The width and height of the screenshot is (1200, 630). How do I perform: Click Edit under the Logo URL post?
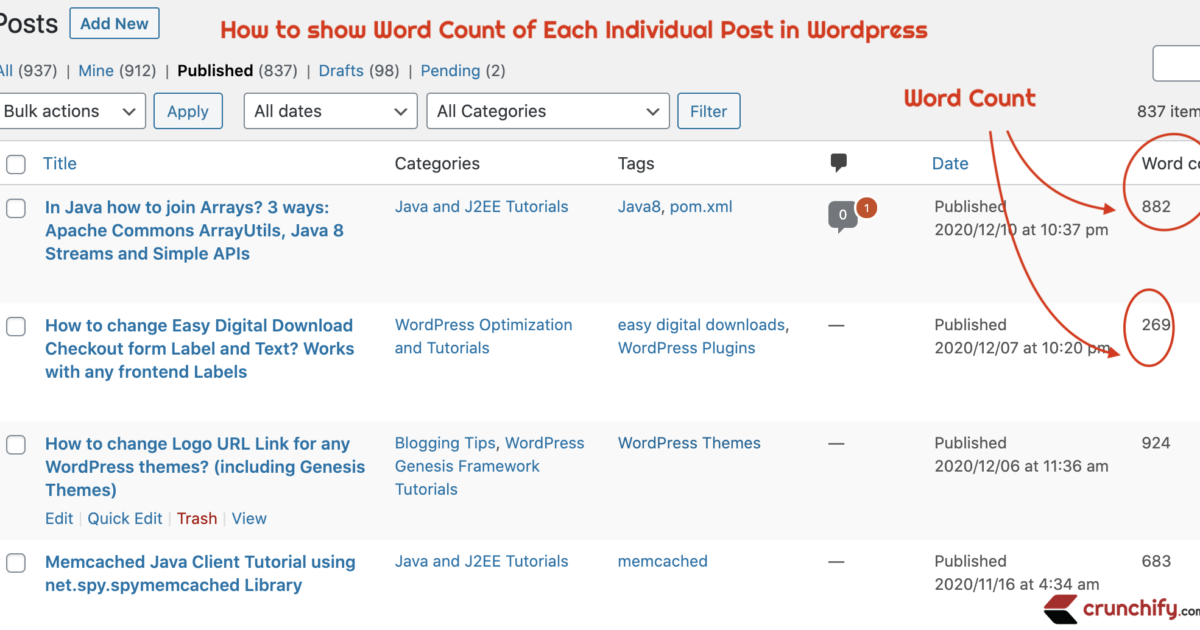[x=59, y=518]
